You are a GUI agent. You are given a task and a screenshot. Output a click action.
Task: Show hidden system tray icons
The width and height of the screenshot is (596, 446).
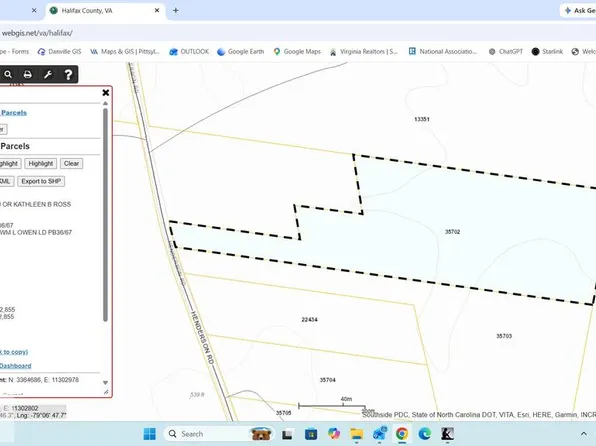click(x=583, y=434)
